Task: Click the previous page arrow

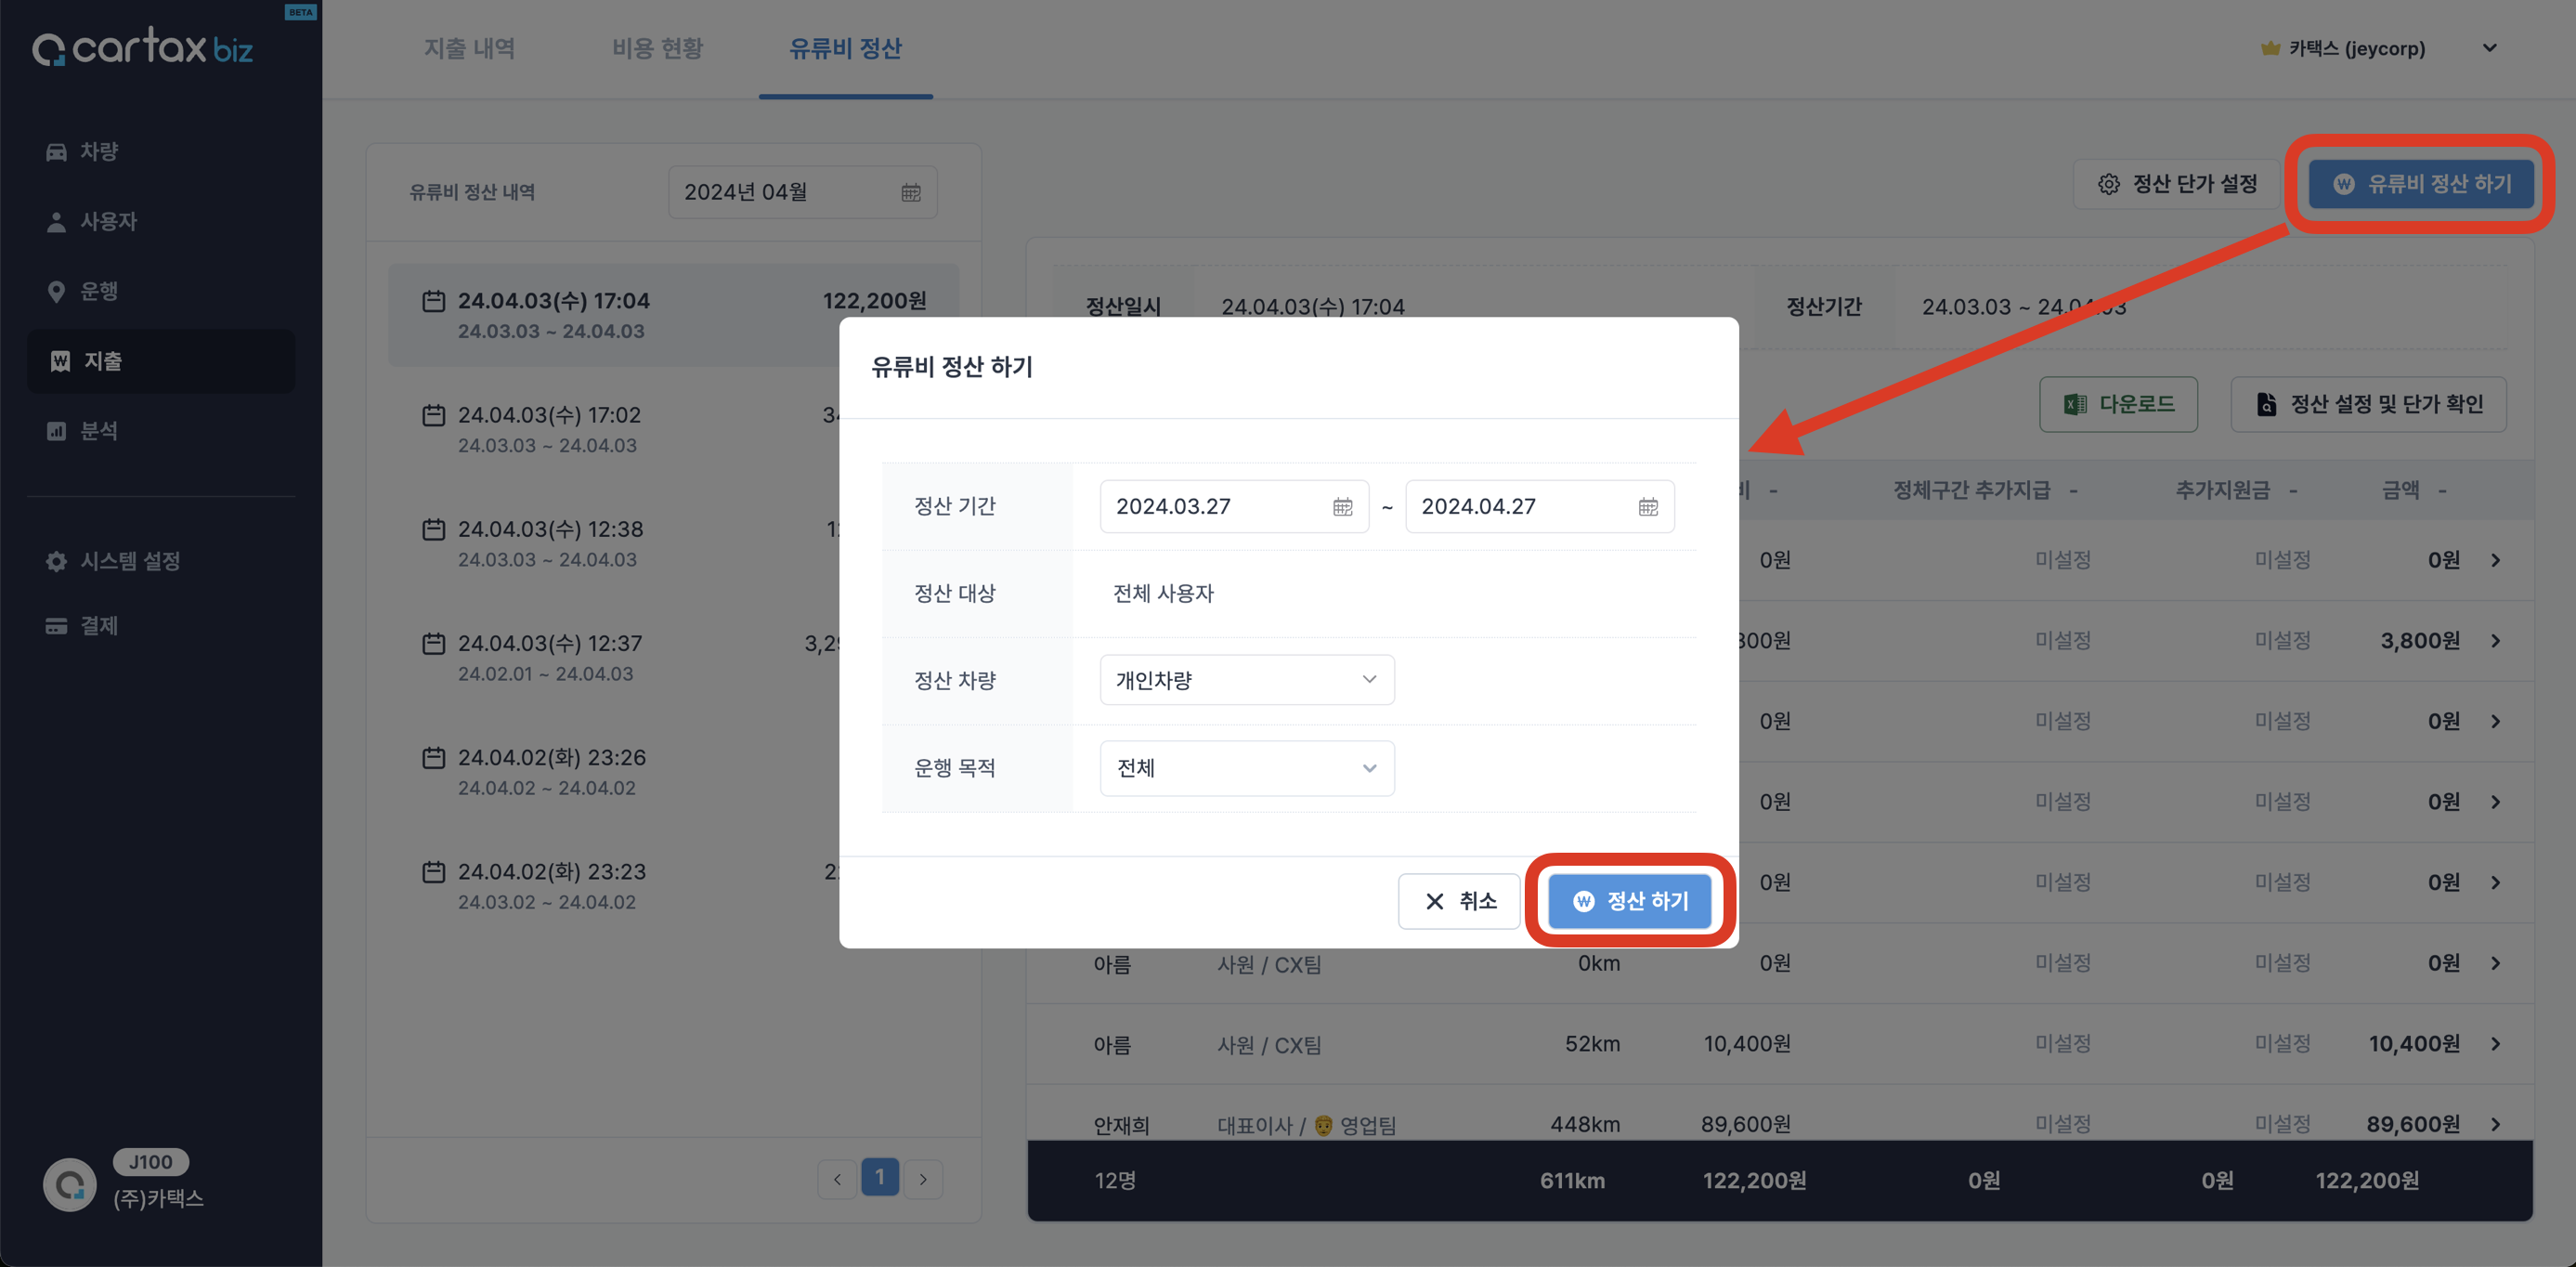Action: point(837,1179)
